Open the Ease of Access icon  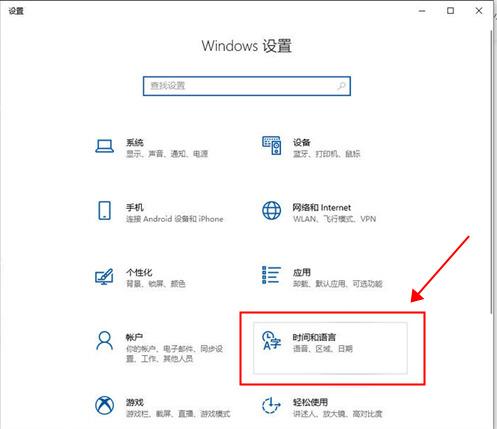(271, 405)
